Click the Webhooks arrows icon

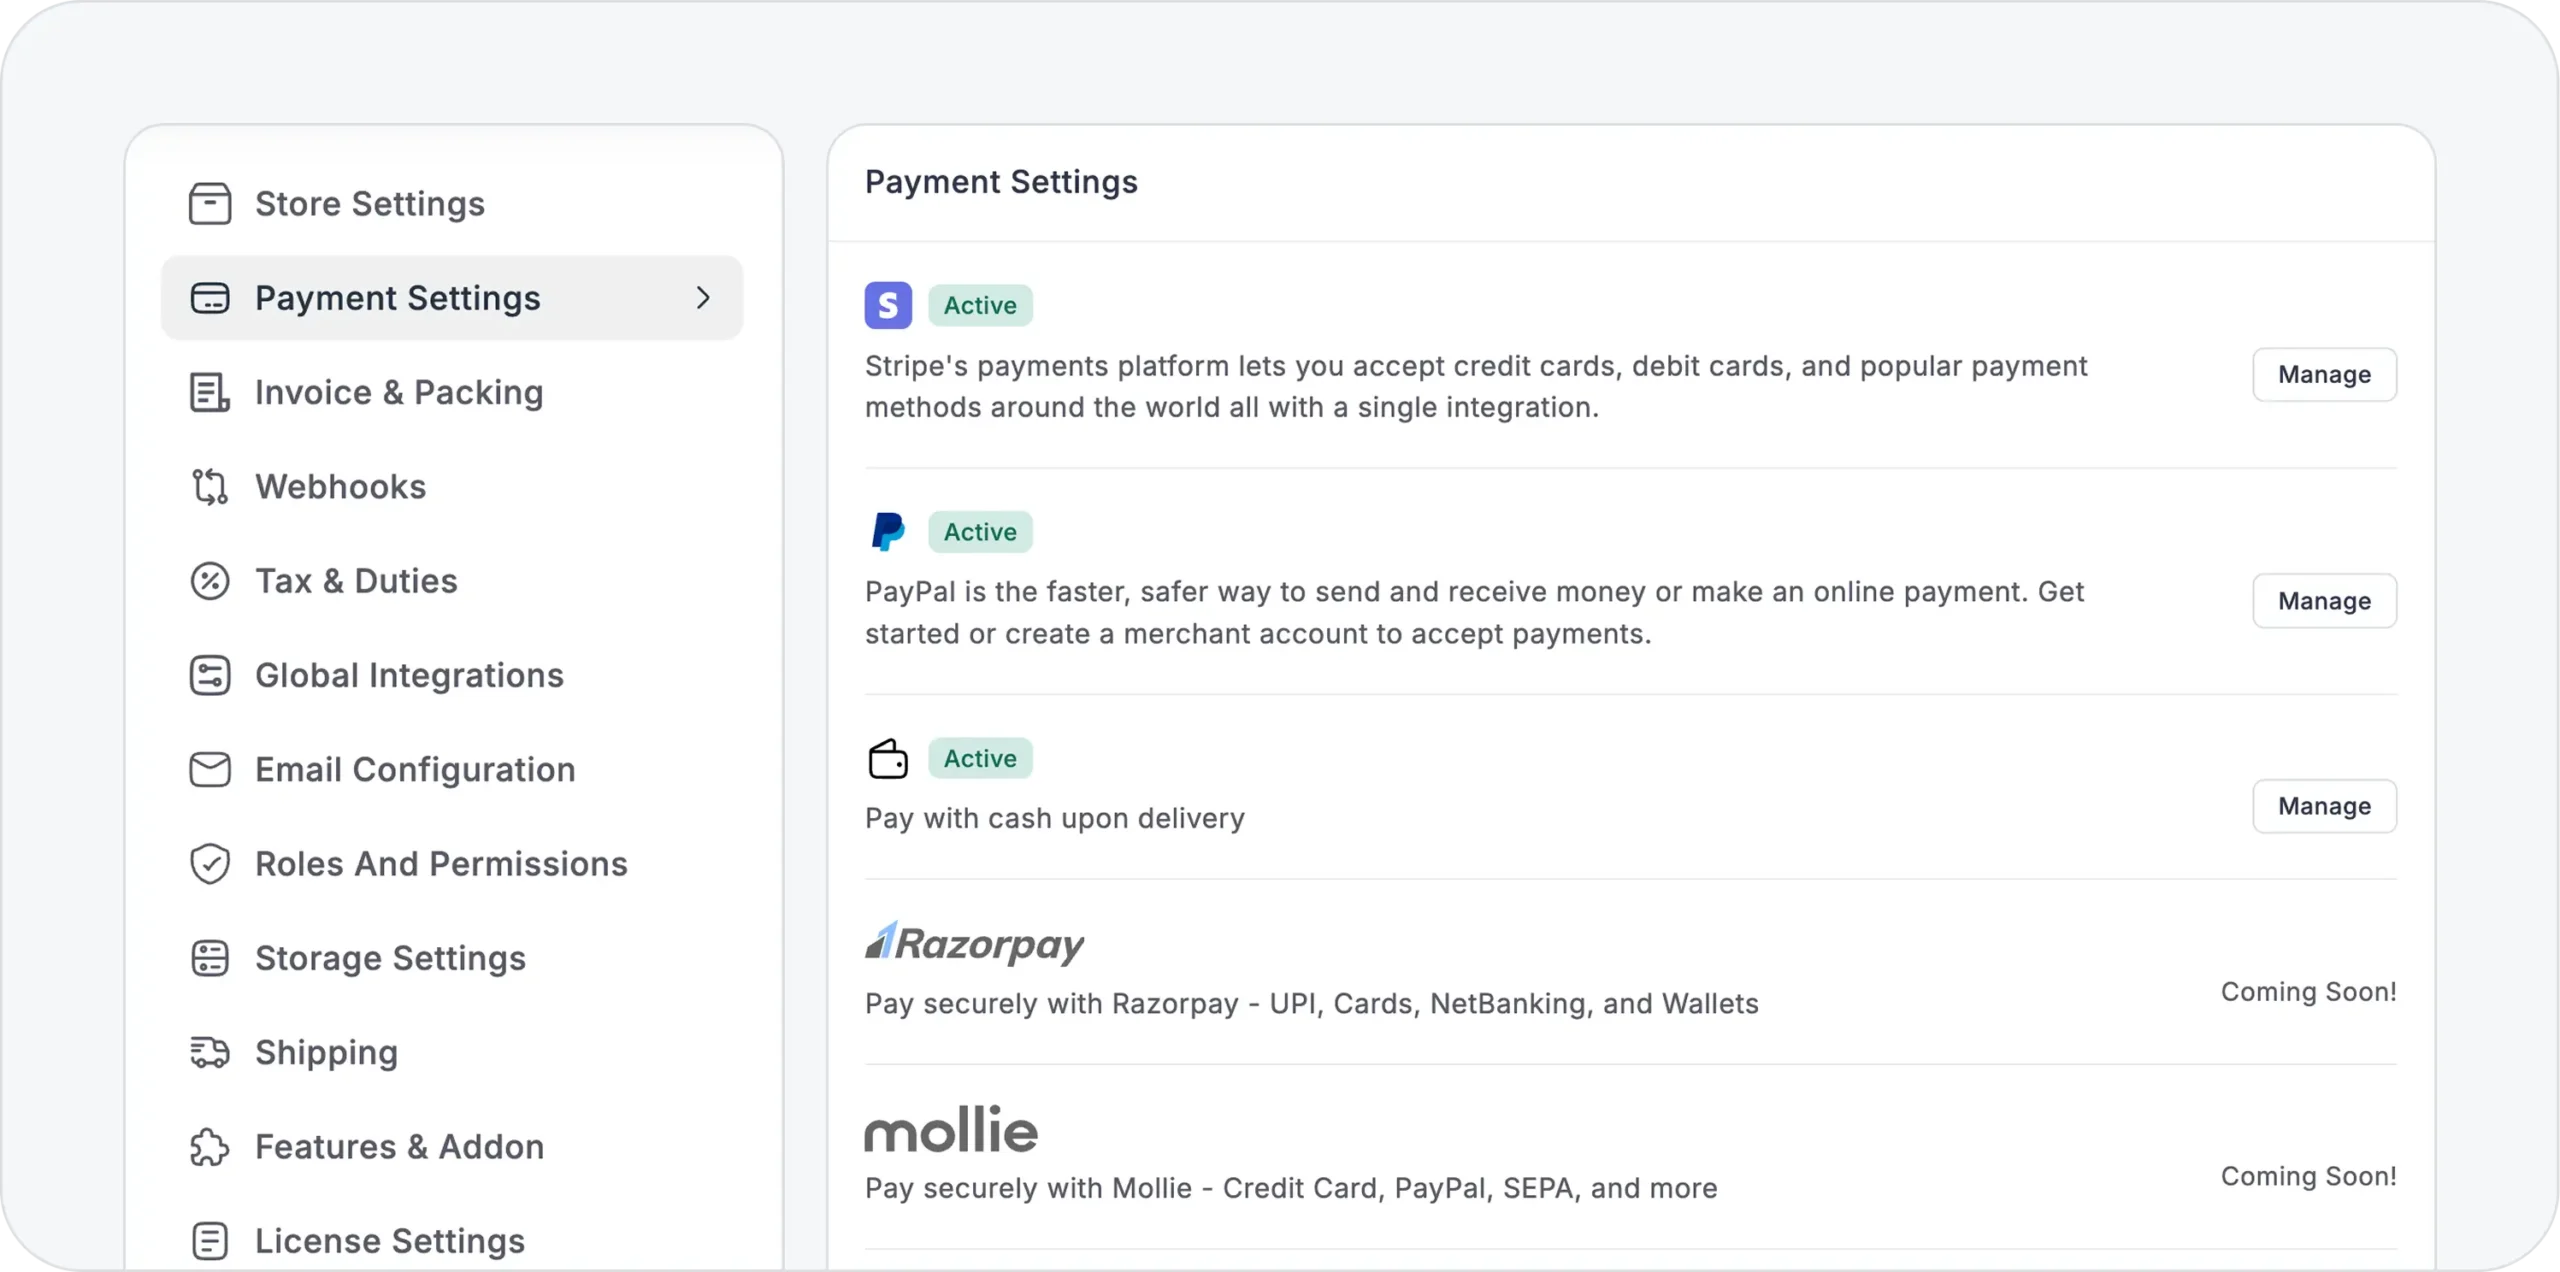(210, 487)
